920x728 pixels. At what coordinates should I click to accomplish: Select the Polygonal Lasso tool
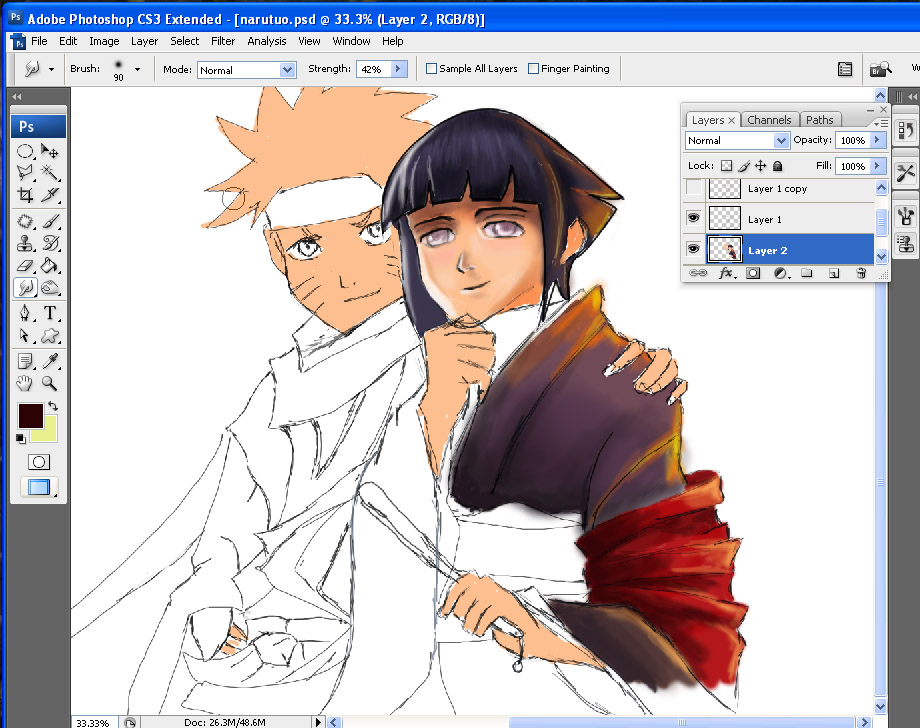tap(25, 172)
